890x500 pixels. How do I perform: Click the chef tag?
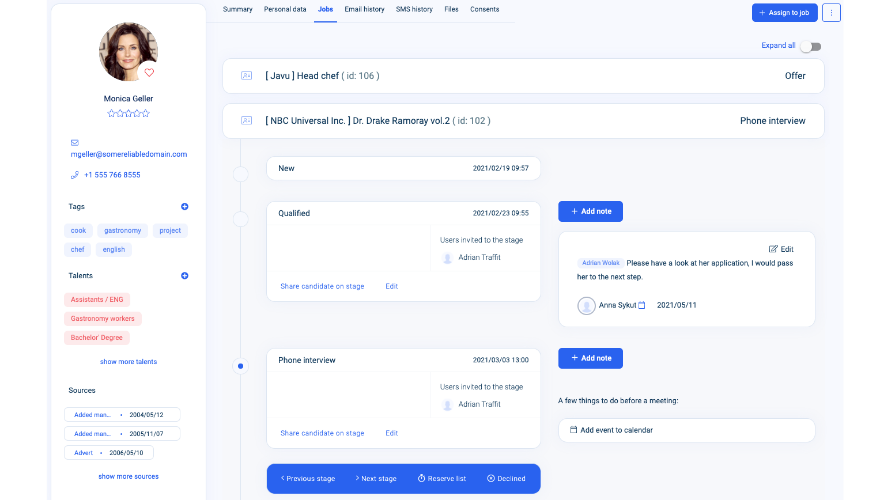[x=78, y=250]
